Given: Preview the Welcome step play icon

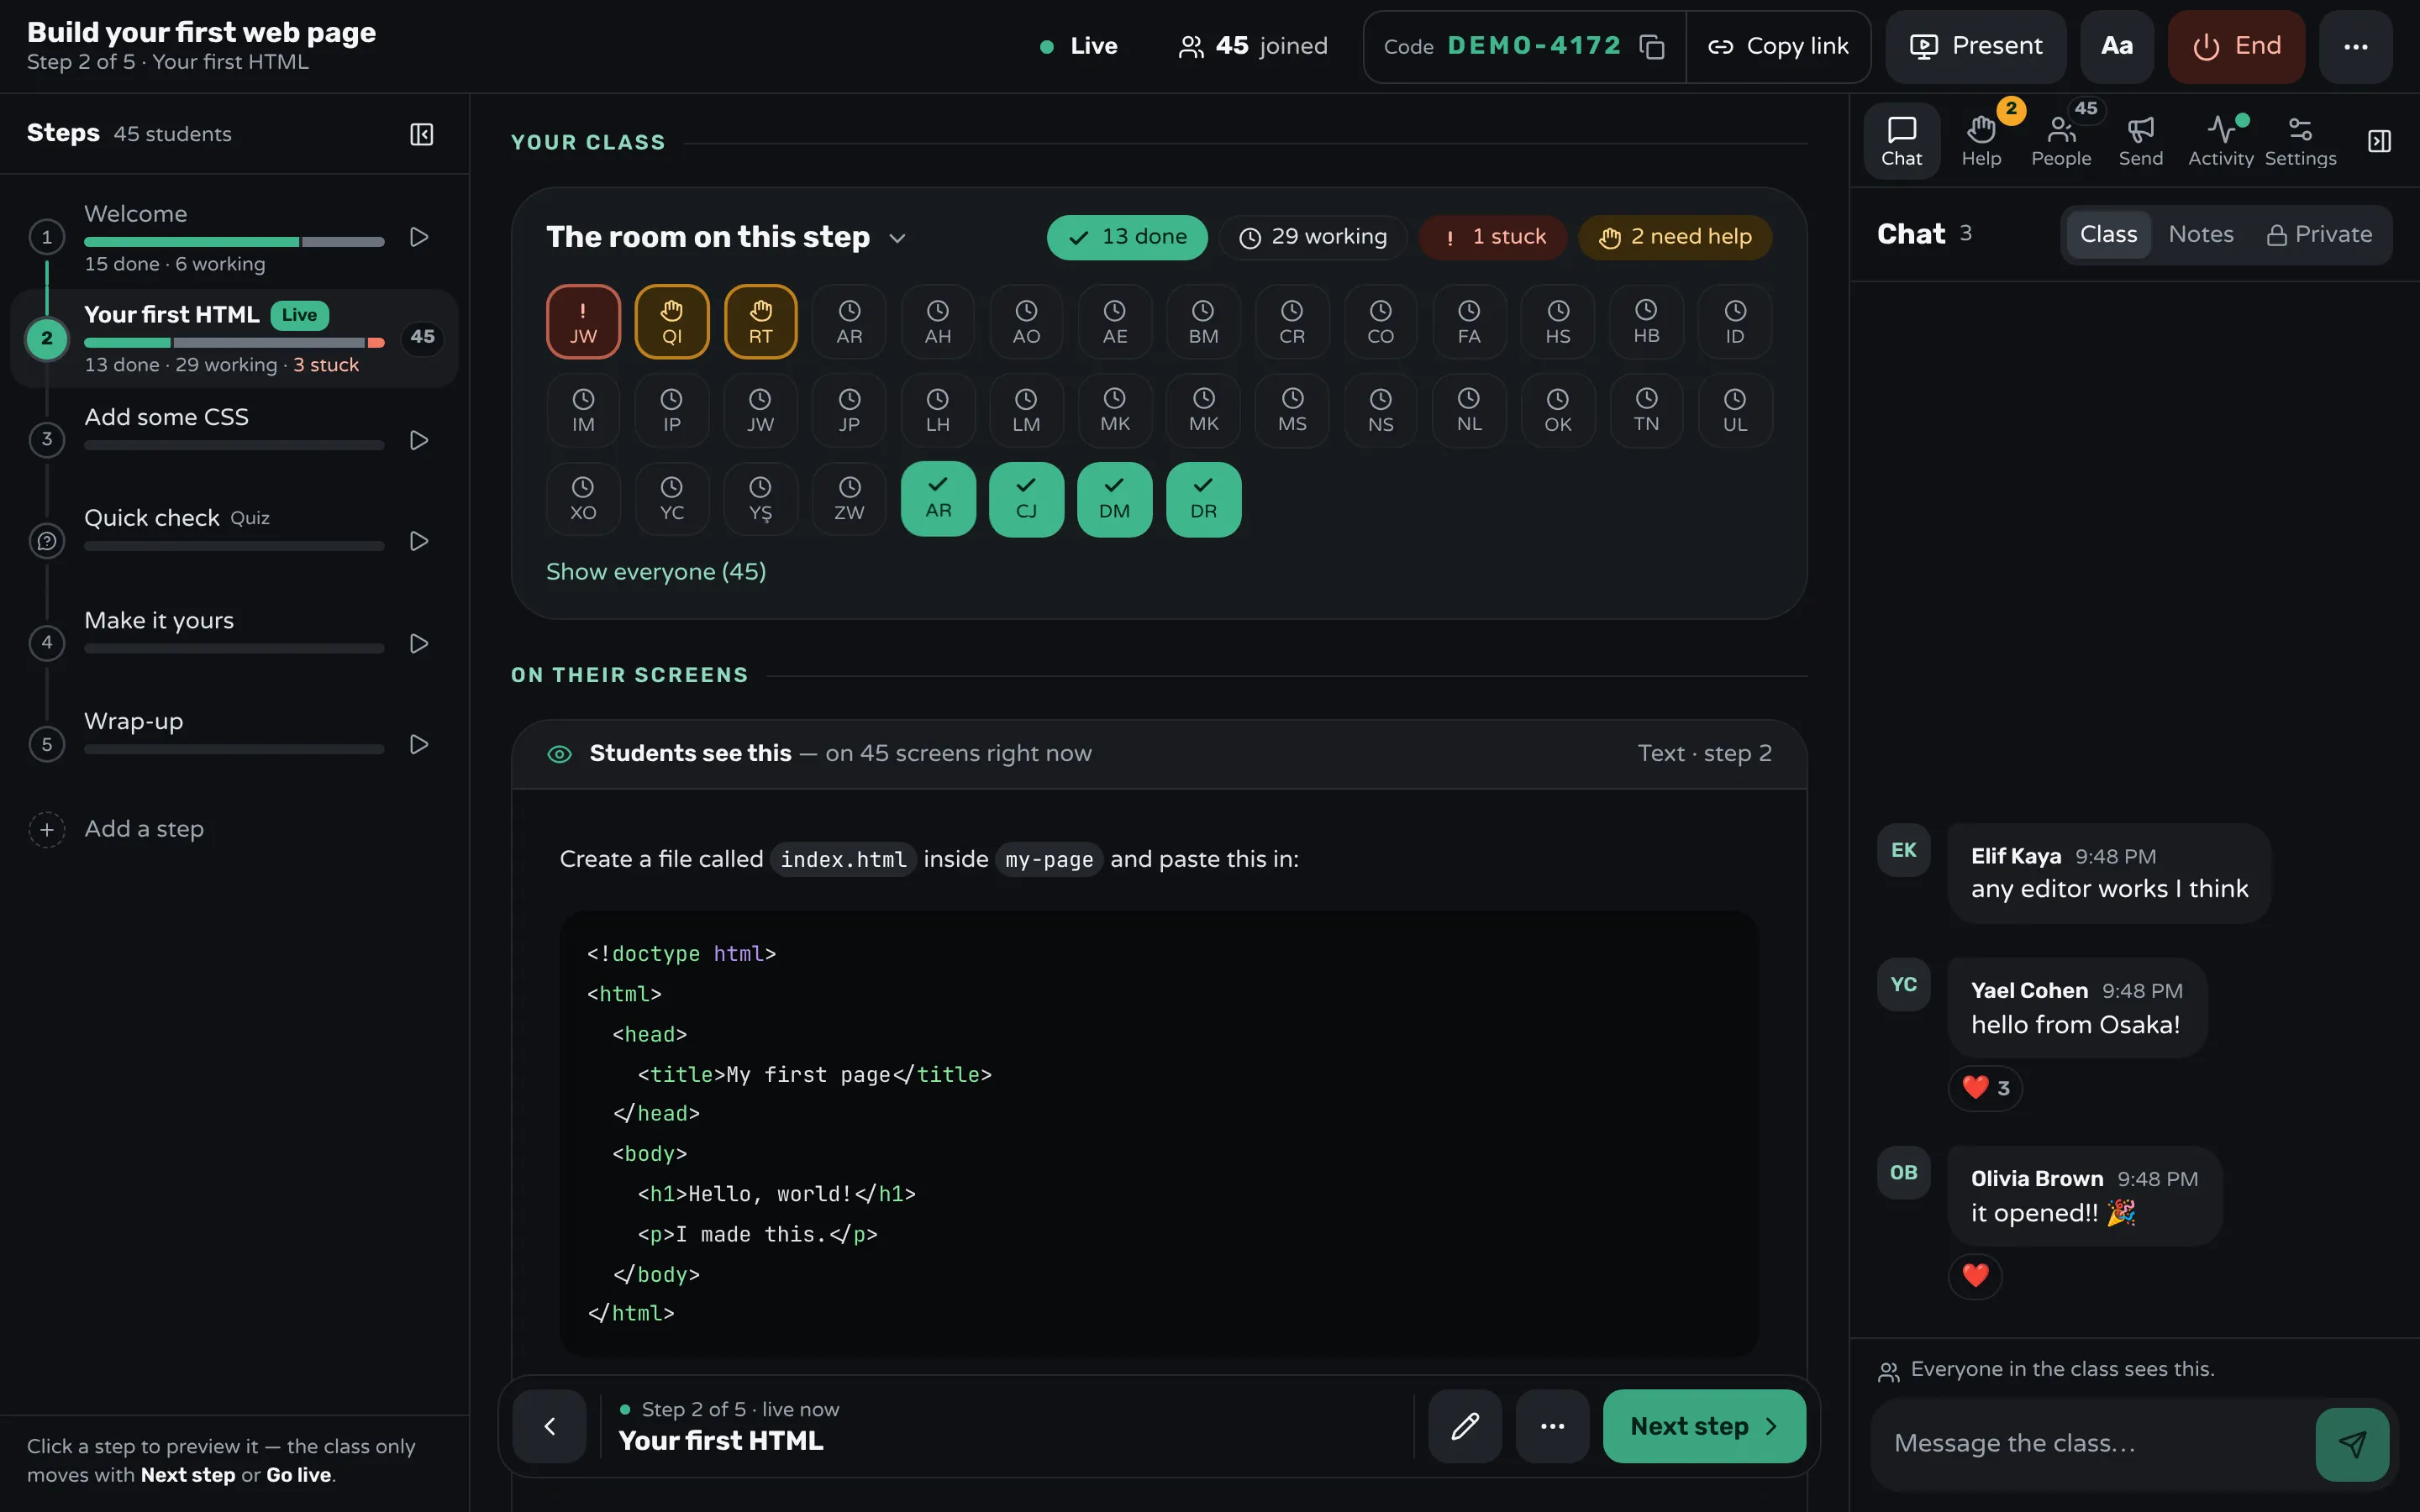Looking at the screenshot, I should [x=420, y=237].
